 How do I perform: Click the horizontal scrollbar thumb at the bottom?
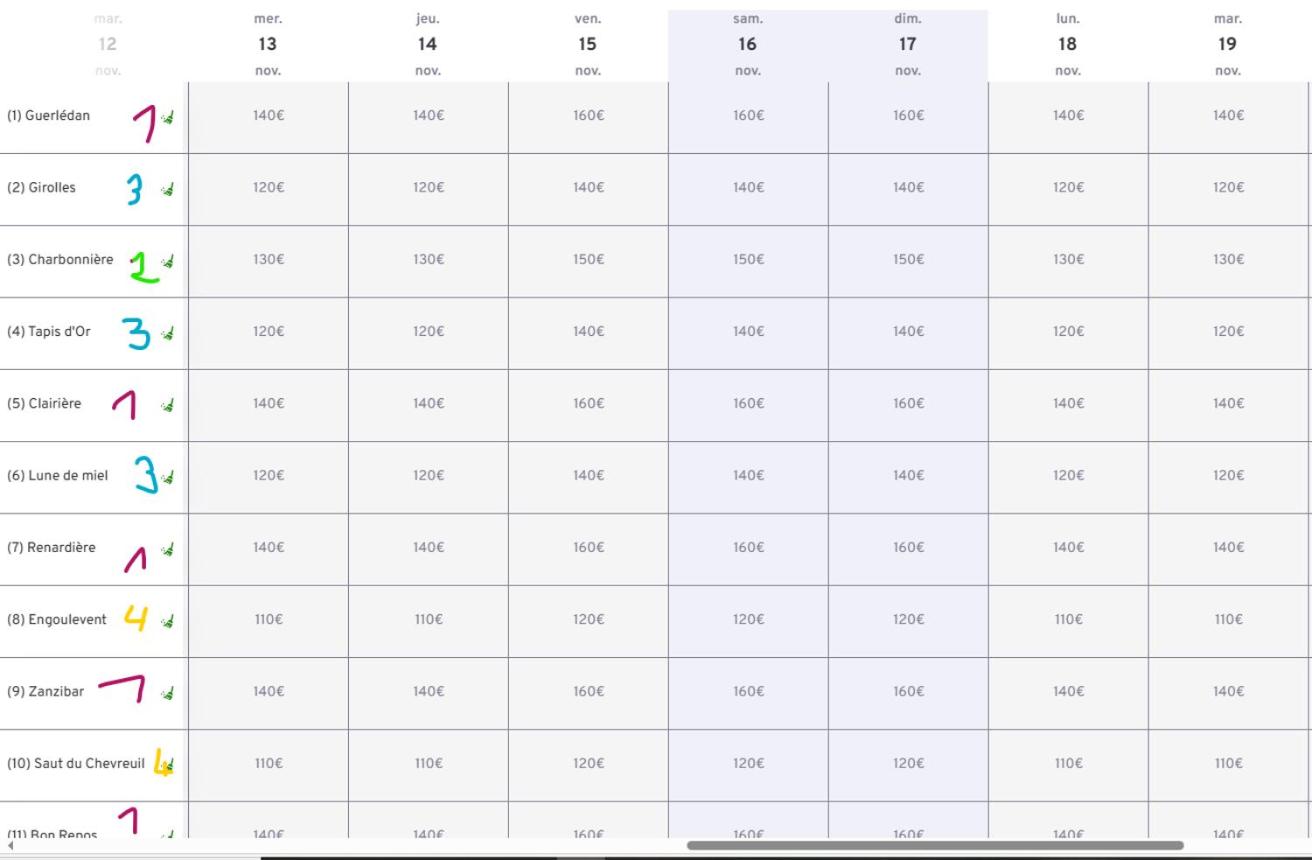935,846
